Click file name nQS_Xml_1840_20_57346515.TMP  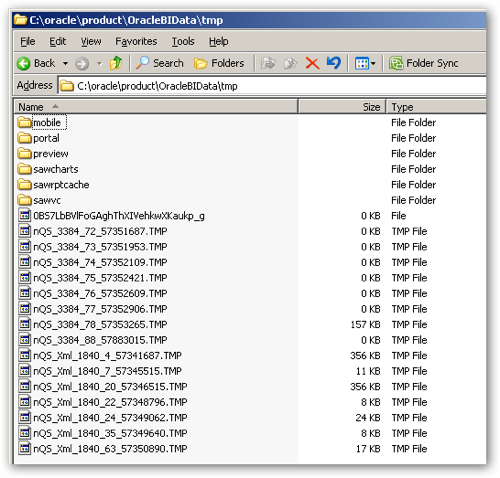click(110, 387)
